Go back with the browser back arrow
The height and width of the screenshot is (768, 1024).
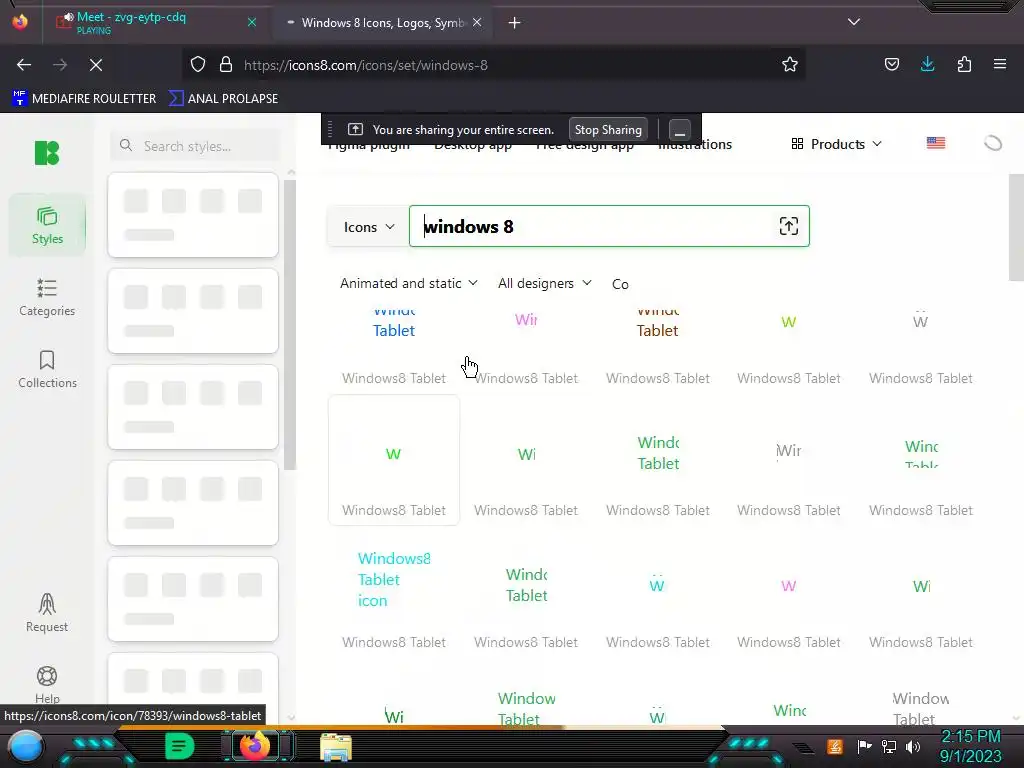click(x=24, y=65)
